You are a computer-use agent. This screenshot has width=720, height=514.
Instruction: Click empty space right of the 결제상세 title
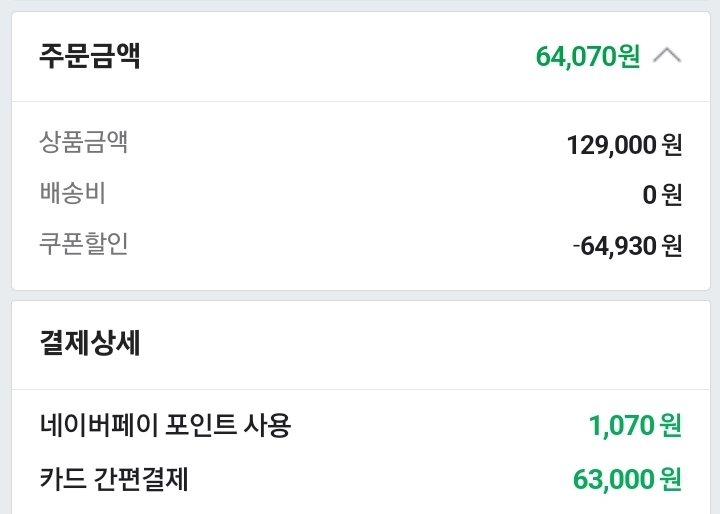click(x=420, y=344)
